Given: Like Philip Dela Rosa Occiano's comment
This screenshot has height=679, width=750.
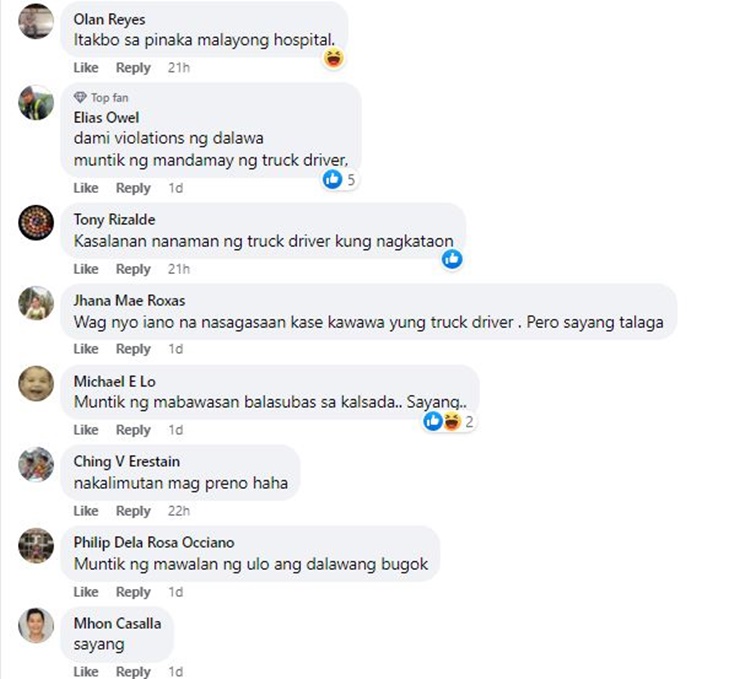Looking at the screenshot, I should 86,592.
